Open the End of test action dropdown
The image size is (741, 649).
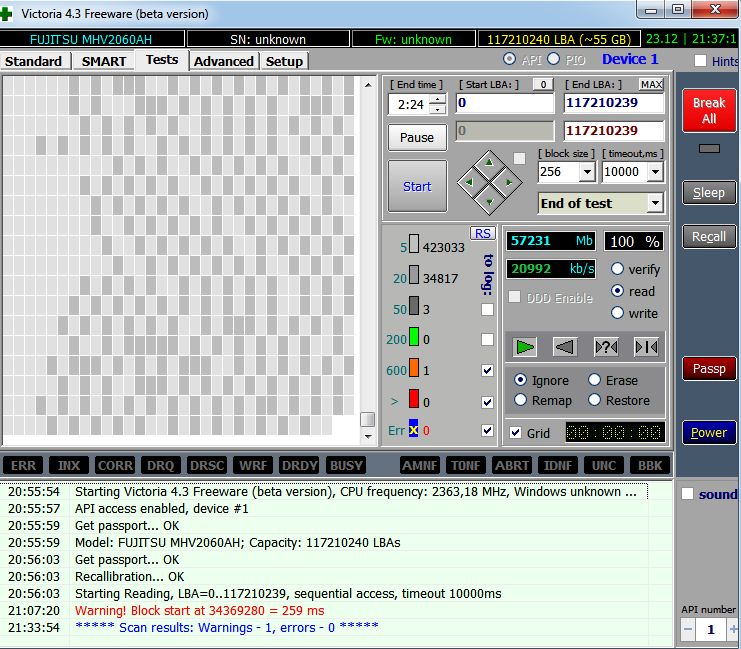(655, 203)
